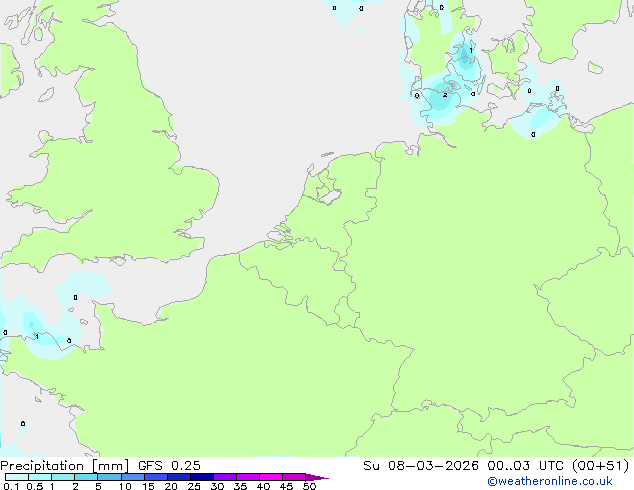Select the 2 mm legend color swatch
The image size is (634, 490).
click(x=86, y=477)
